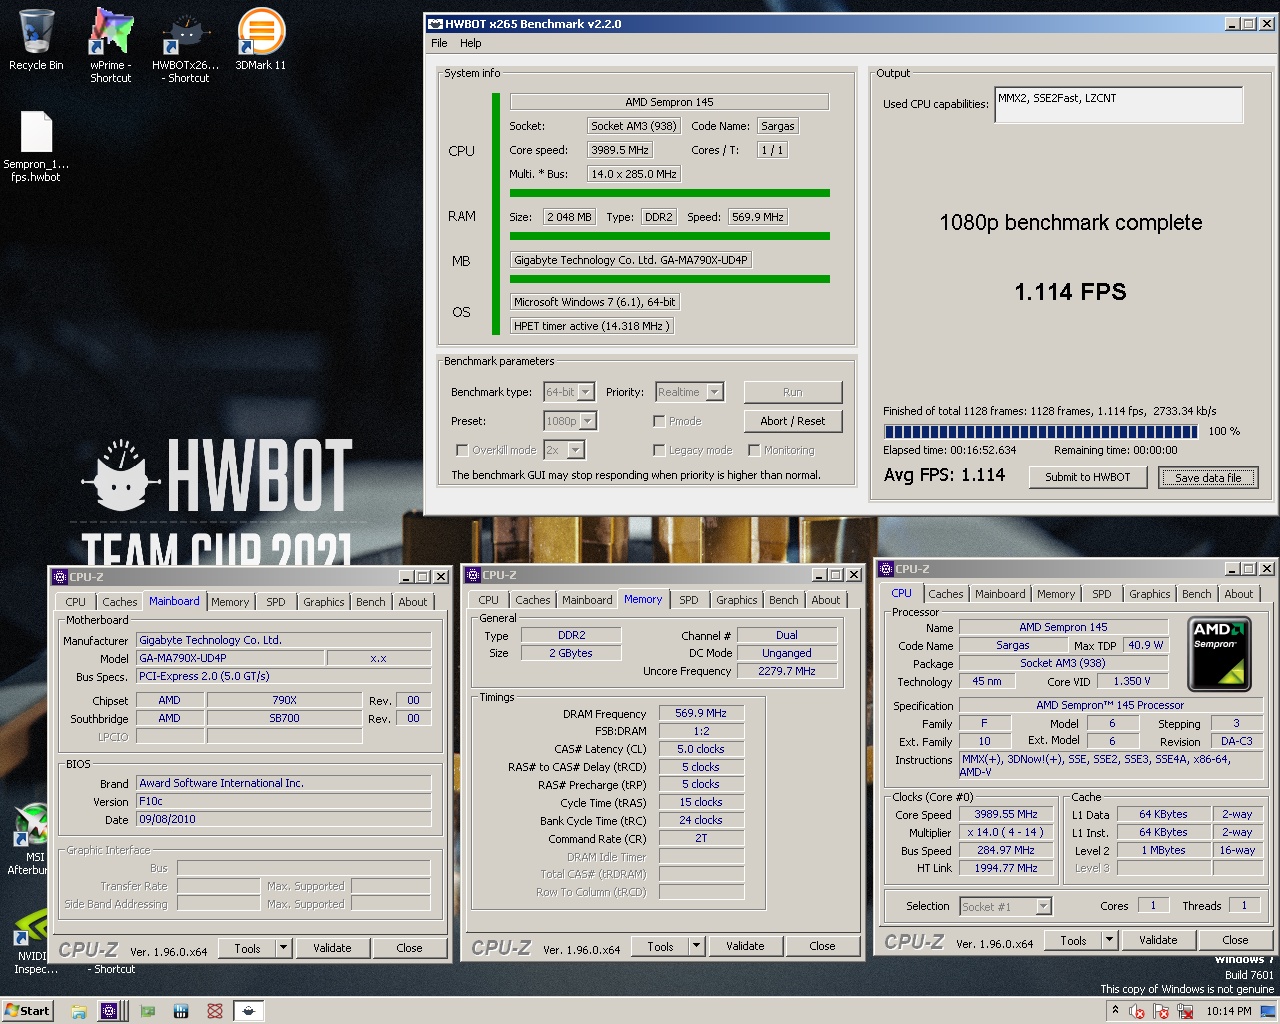This screenshot has width=1280, height=1024.
Task: Switch to Bench tab in CPU-tab CPU-Z
Action: click(1196, 594)
